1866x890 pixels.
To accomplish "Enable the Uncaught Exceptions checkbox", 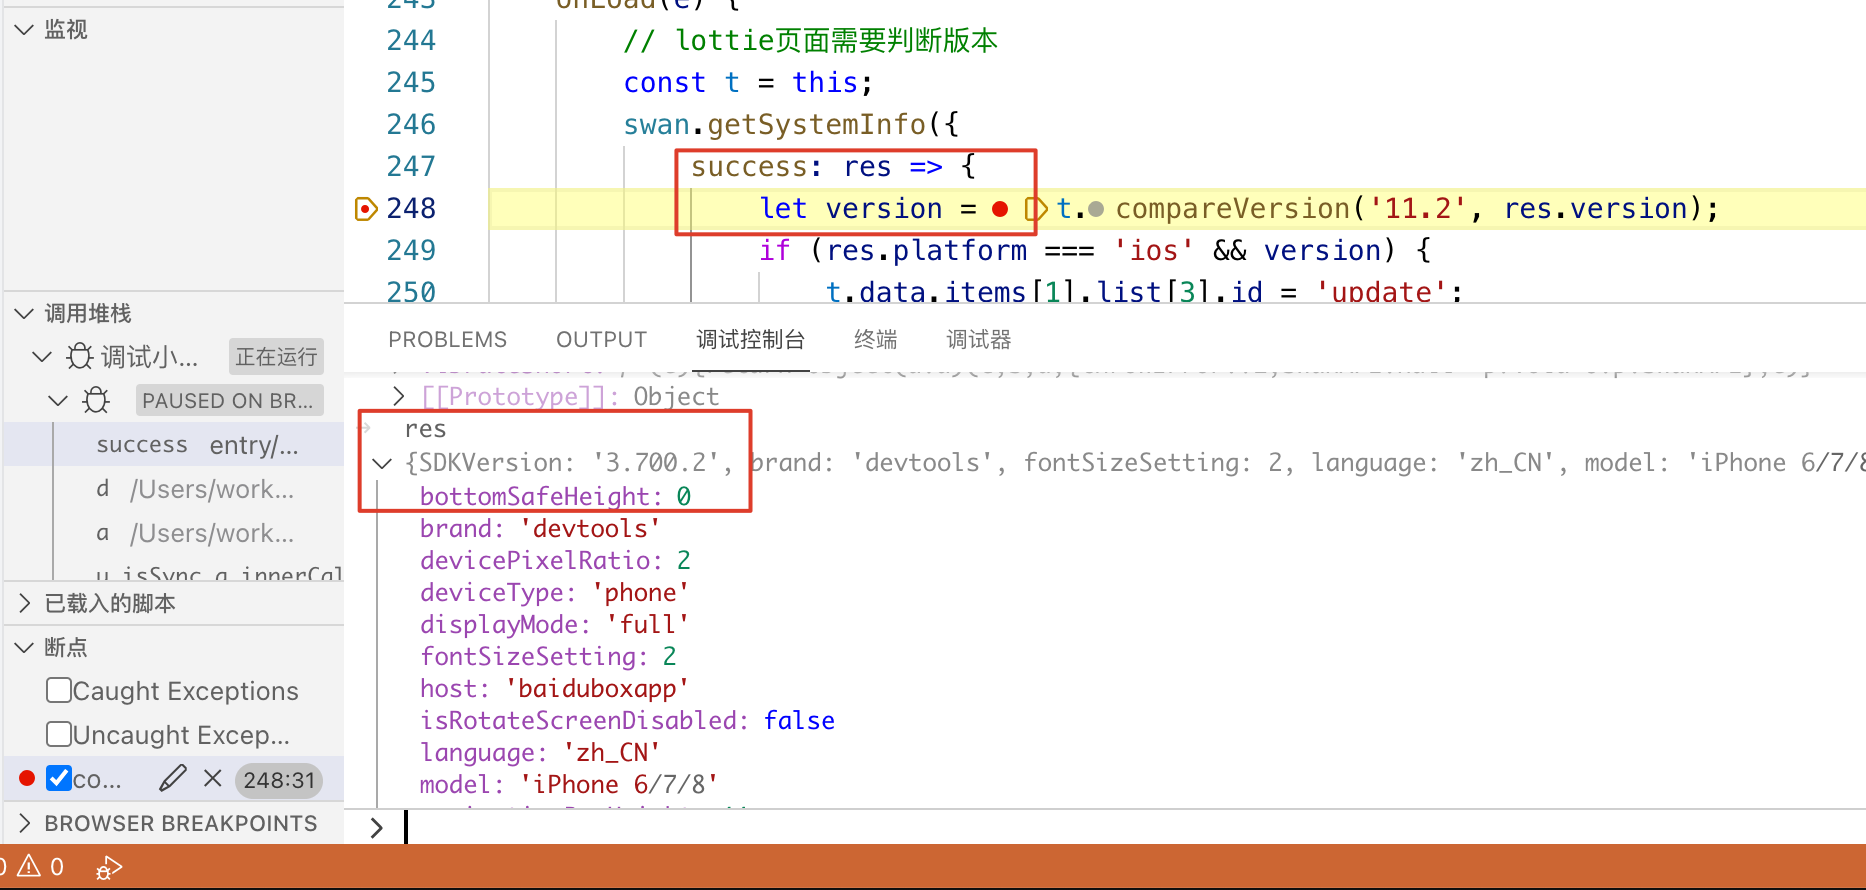I will click(x=59, y=735).
